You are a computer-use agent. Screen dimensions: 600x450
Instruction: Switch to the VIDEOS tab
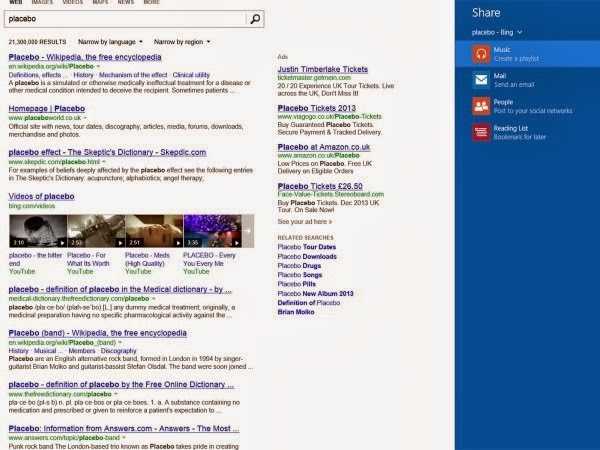(x=73, y=2)
